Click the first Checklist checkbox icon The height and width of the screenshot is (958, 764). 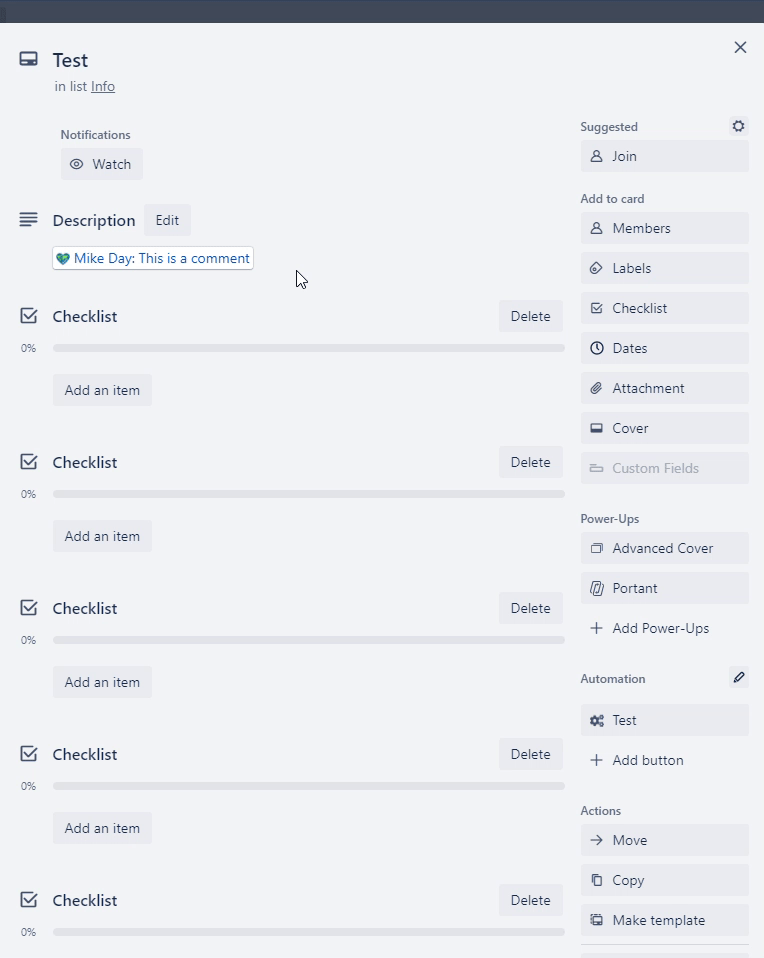[x=28, y=315]
